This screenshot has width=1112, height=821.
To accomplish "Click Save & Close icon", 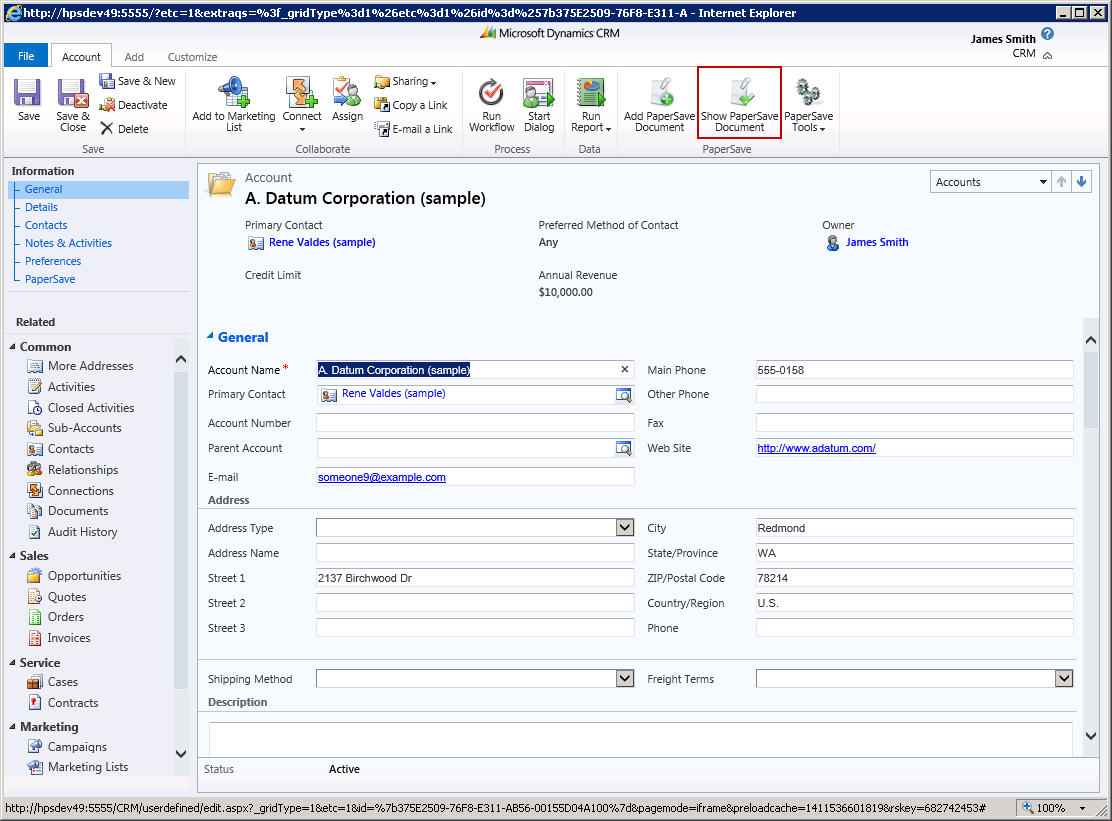I will point(73,105).
